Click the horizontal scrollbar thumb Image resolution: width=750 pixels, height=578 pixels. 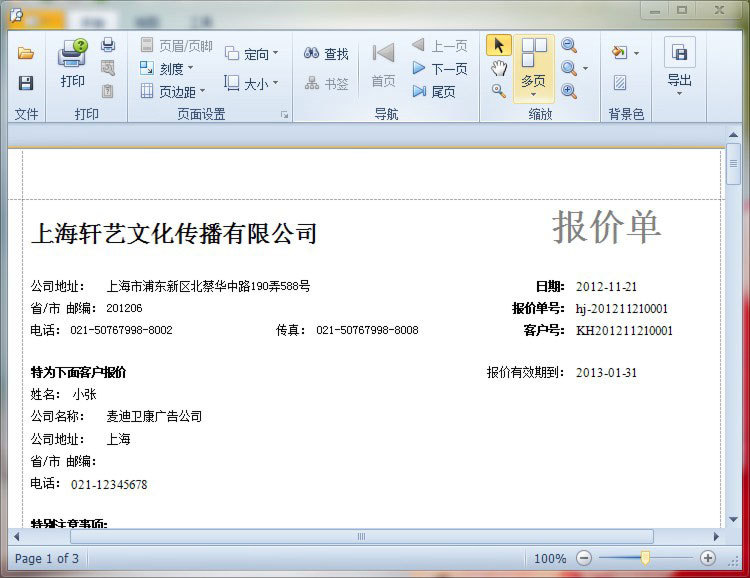tap(362, 536)
